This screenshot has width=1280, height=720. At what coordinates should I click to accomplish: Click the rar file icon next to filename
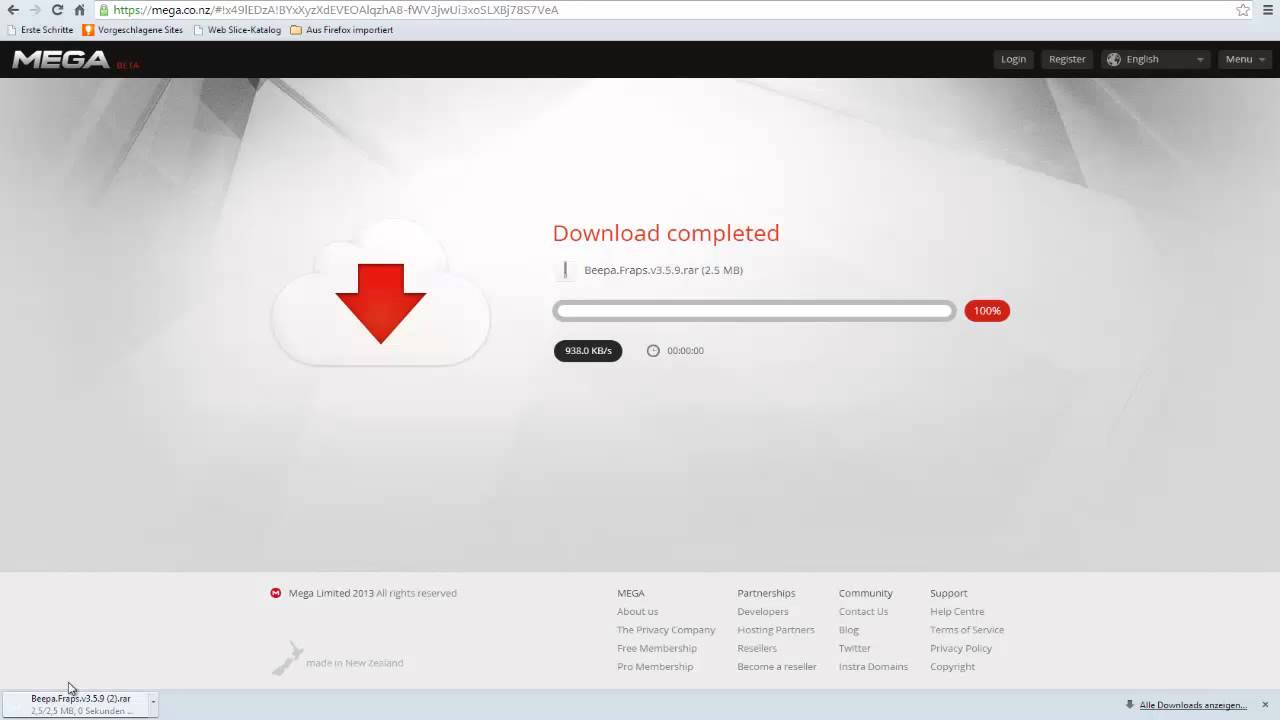coord(565,270)
